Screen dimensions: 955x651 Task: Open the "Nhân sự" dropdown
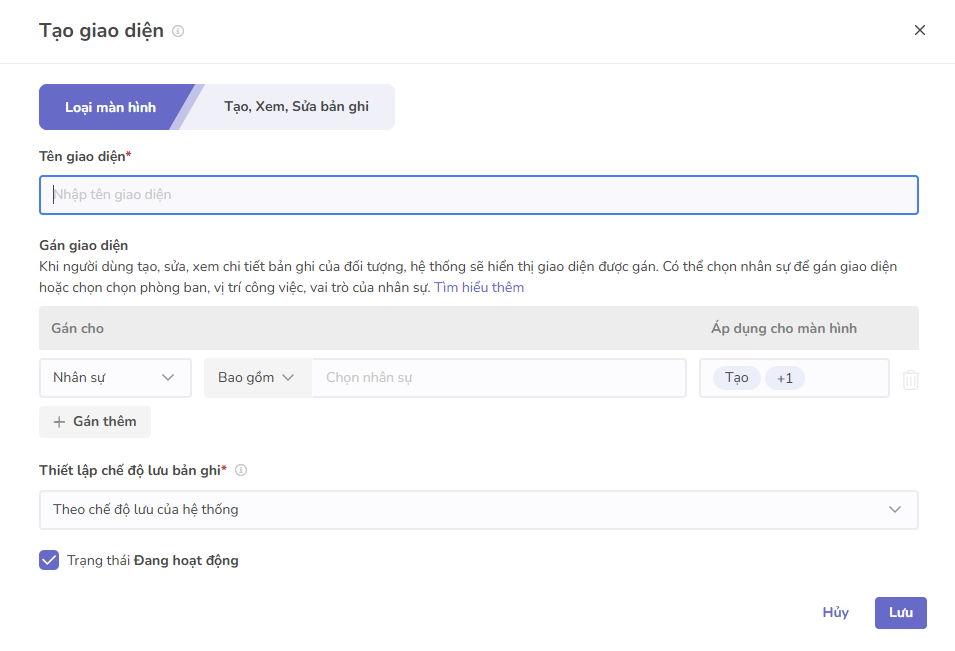coord(115,378)
